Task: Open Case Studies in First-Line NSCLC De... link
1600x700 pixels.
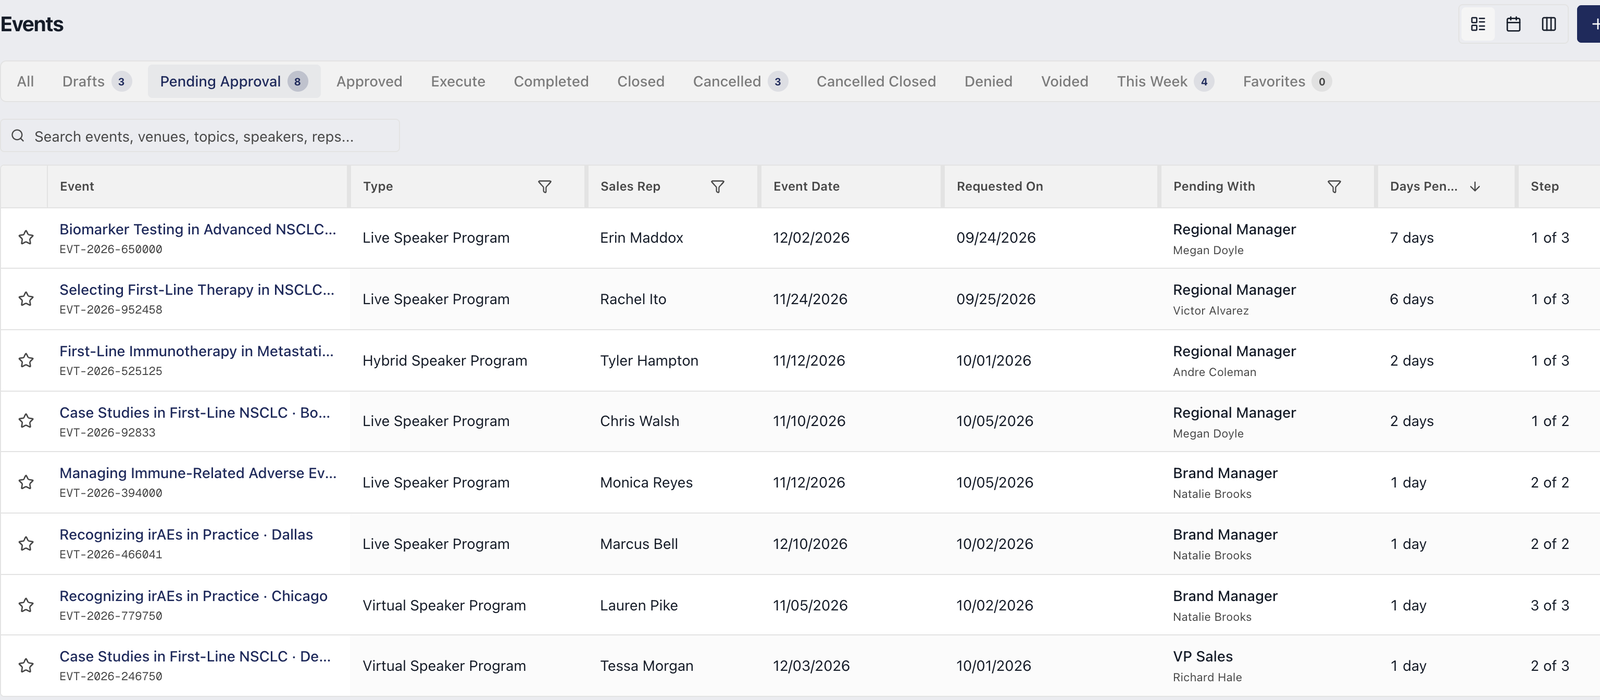Action: [195, 657]
